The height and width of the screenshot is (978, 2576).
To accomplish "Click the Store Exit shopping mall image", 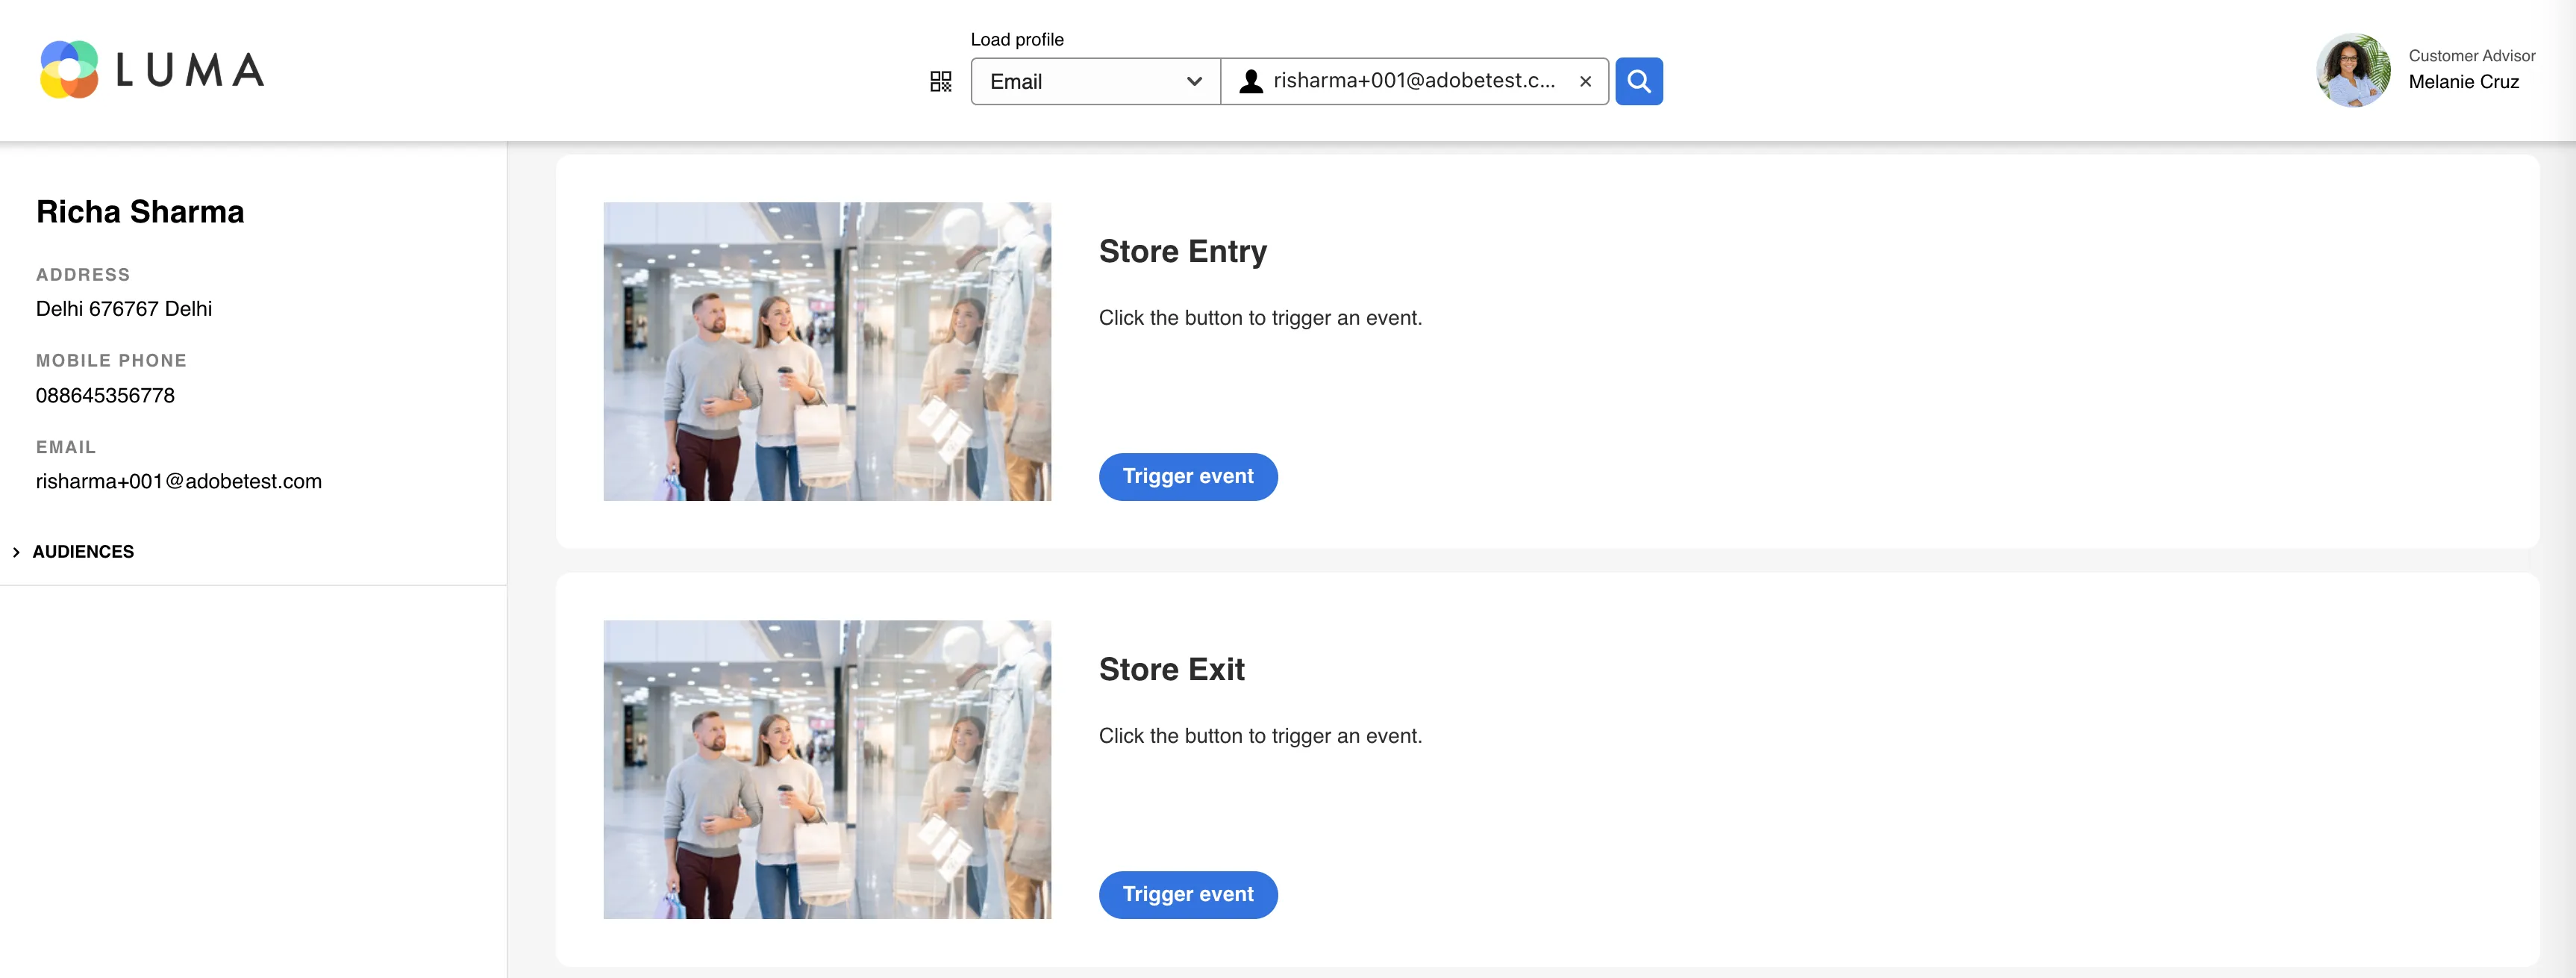I will [827, 770].
